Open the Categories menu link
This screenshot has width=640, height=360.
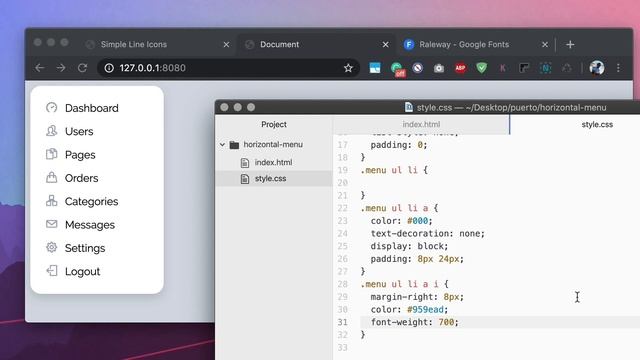pyautogui.click(x=91, y=201)
